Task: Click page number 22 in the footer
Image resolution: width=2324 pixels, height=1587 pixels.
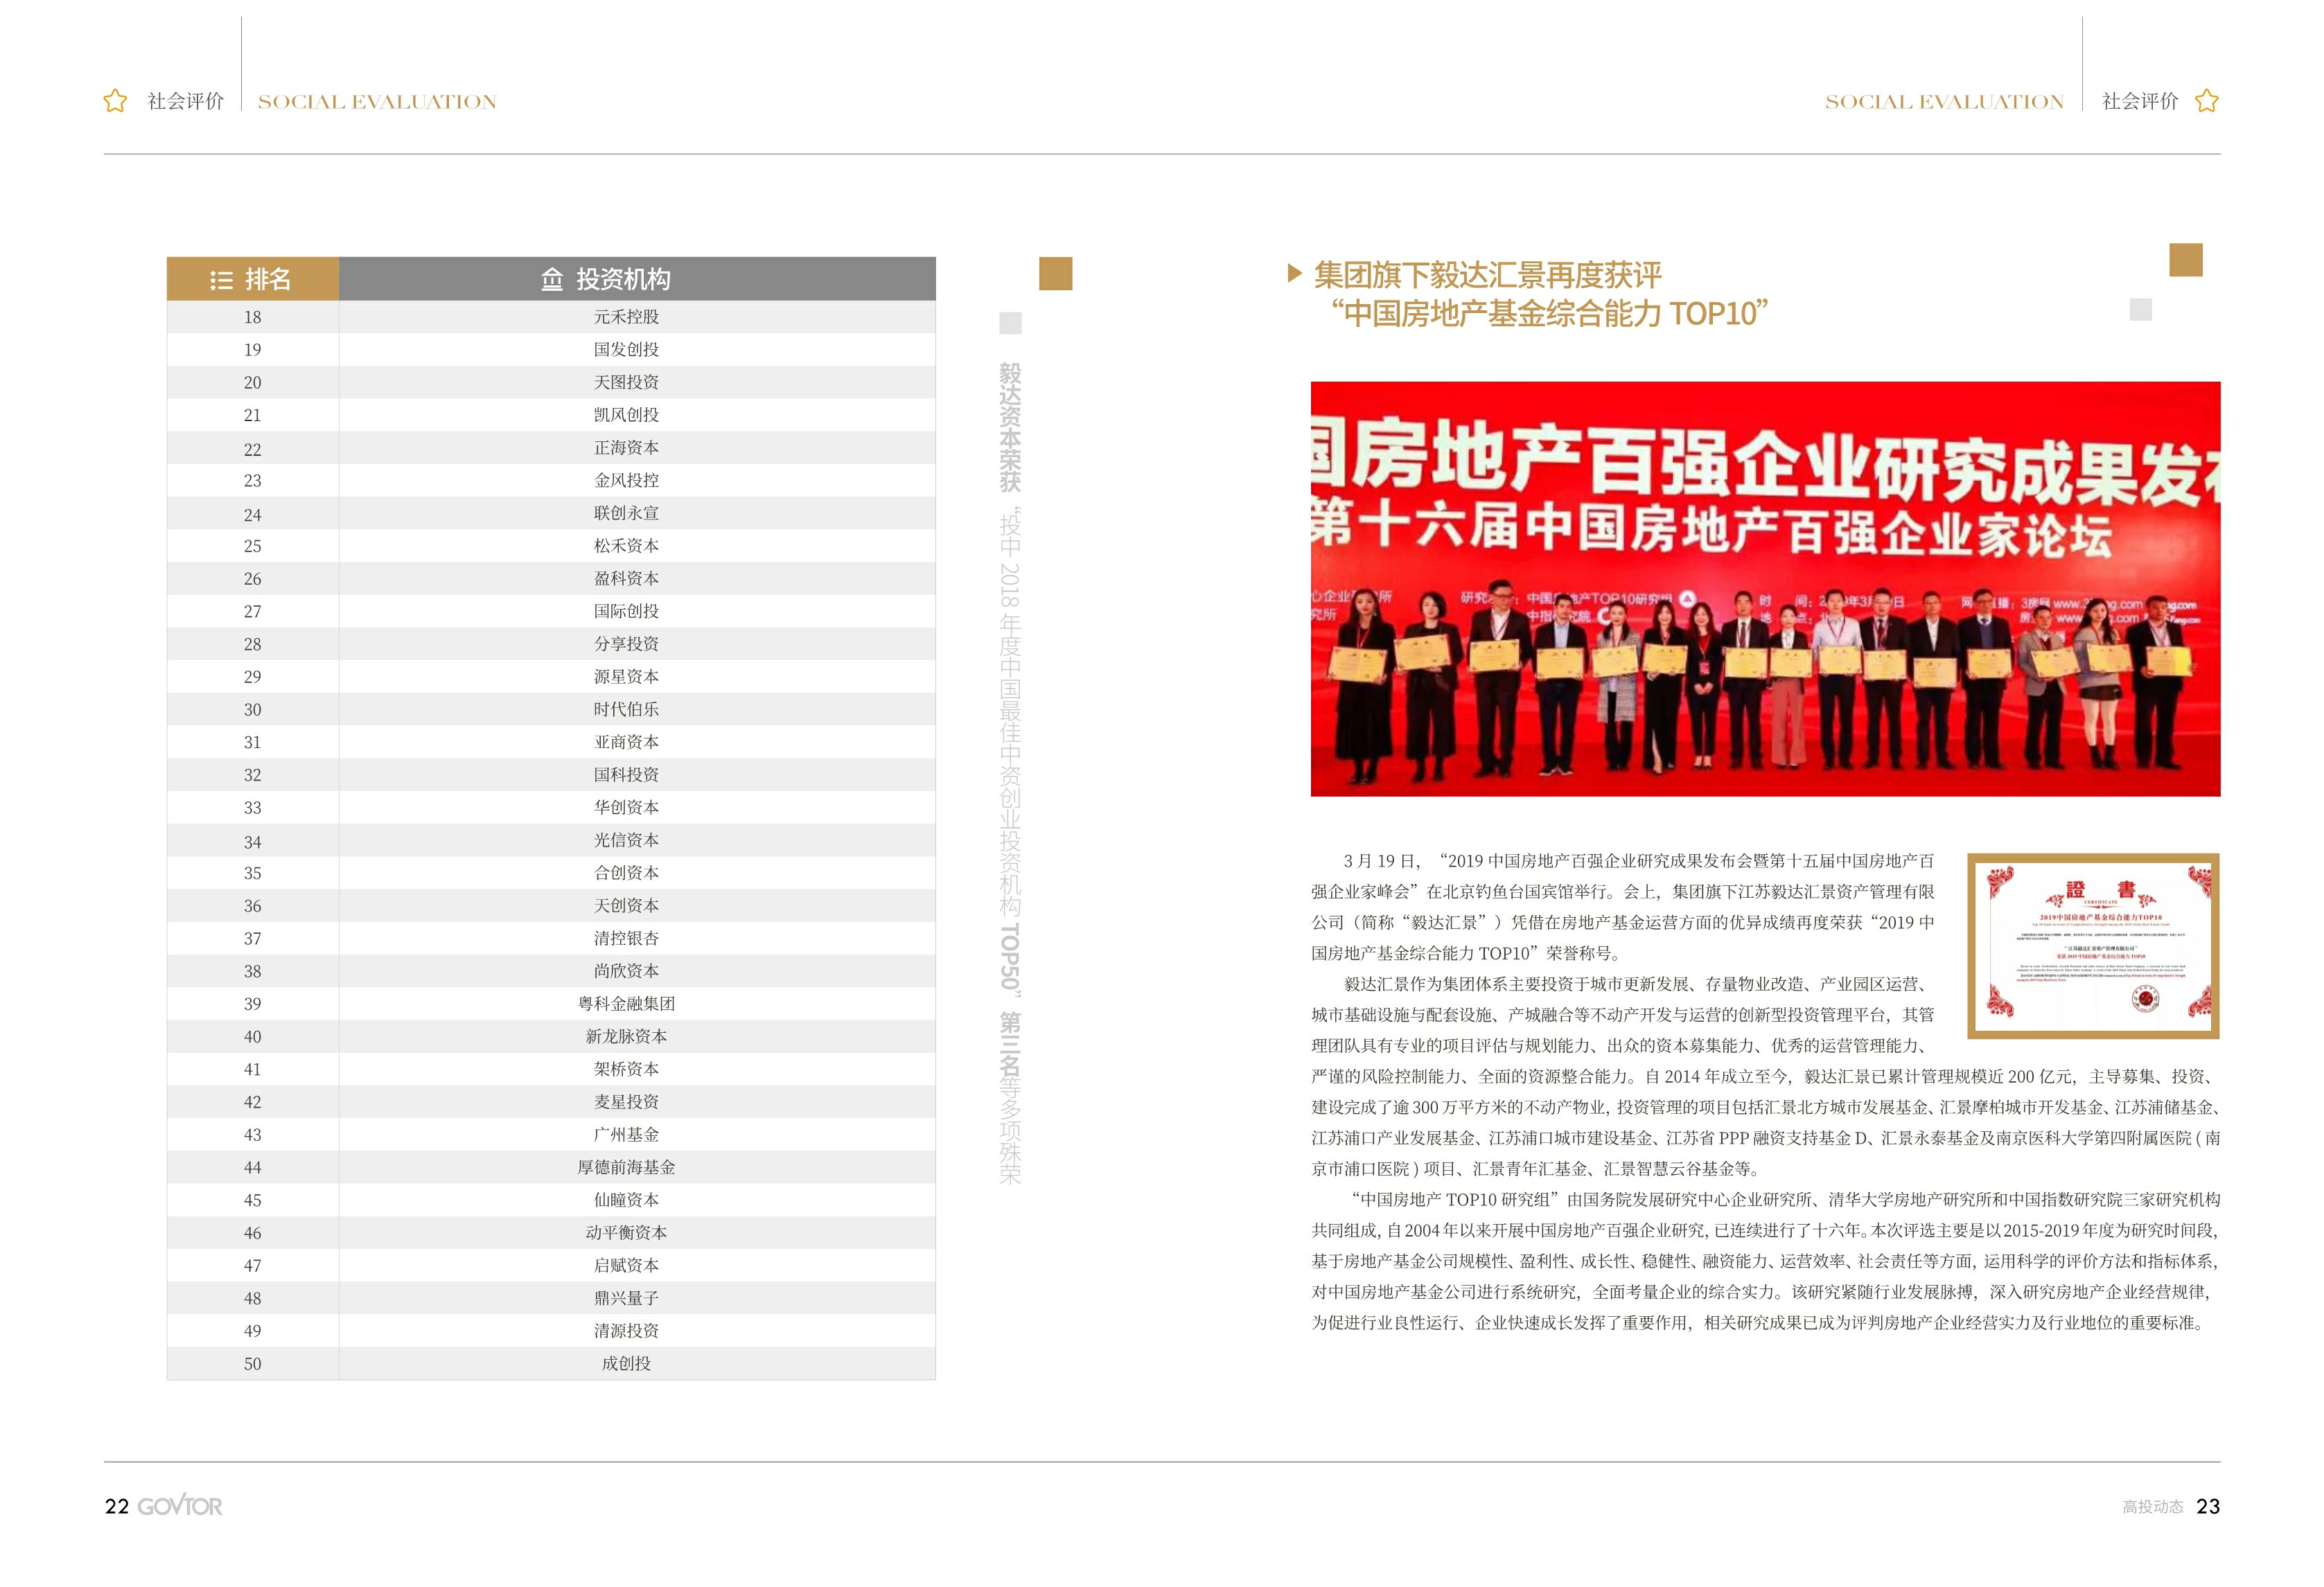Action: (x=117, y=1506)
